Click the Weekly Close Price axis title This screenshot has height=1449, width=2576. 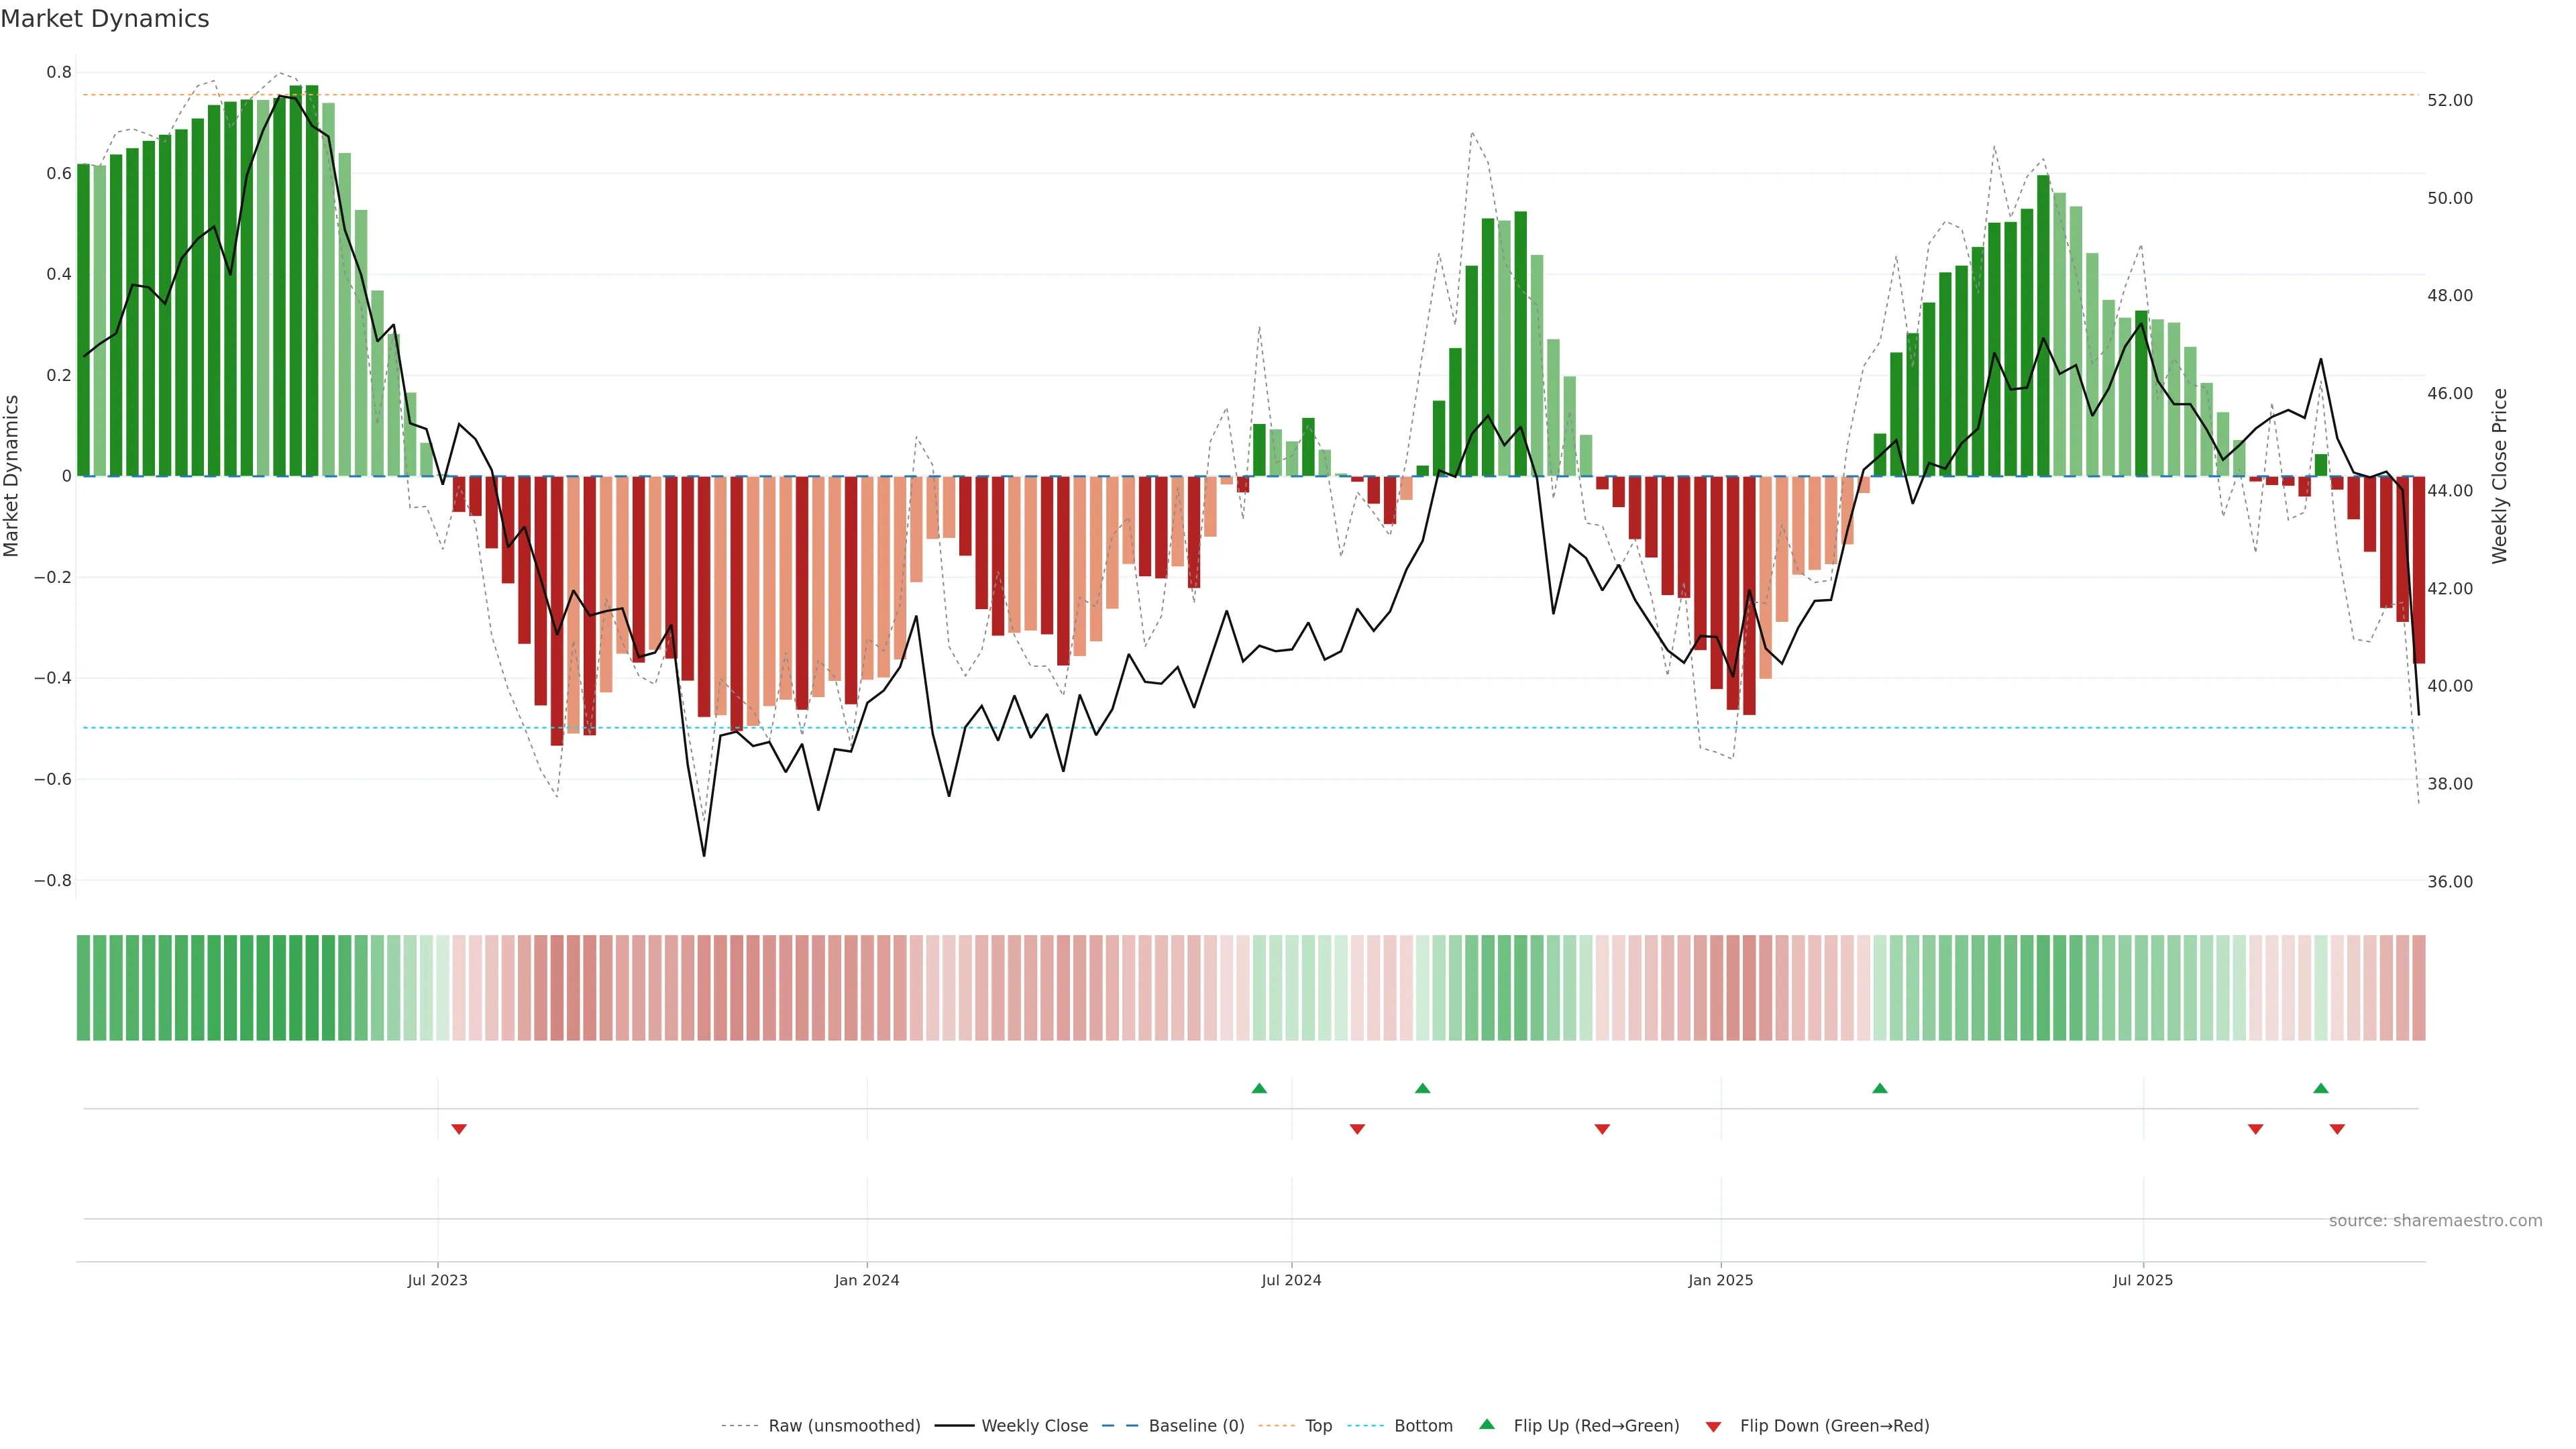tap(2500, 476)
